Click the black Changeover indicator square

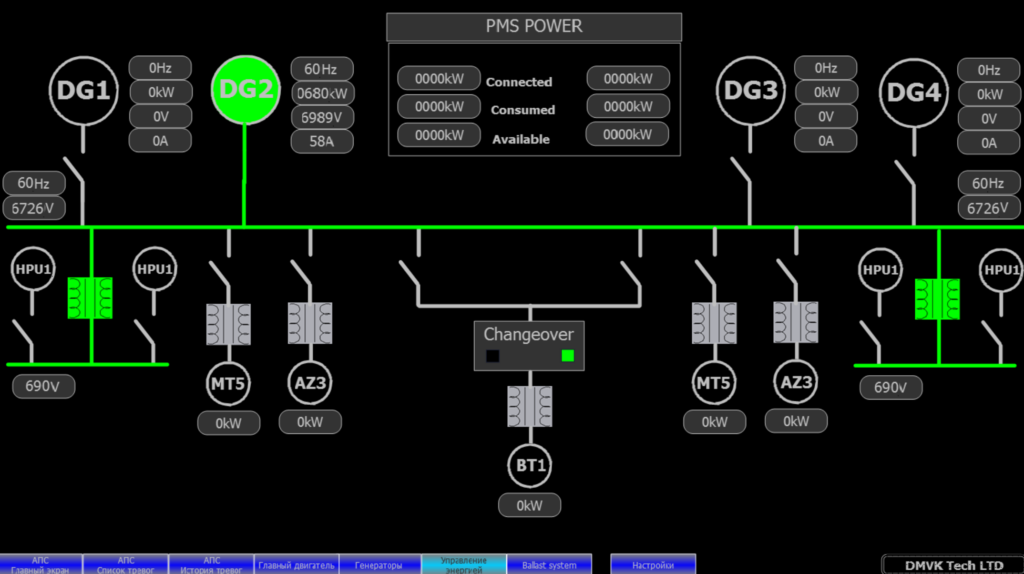(492, 356)
